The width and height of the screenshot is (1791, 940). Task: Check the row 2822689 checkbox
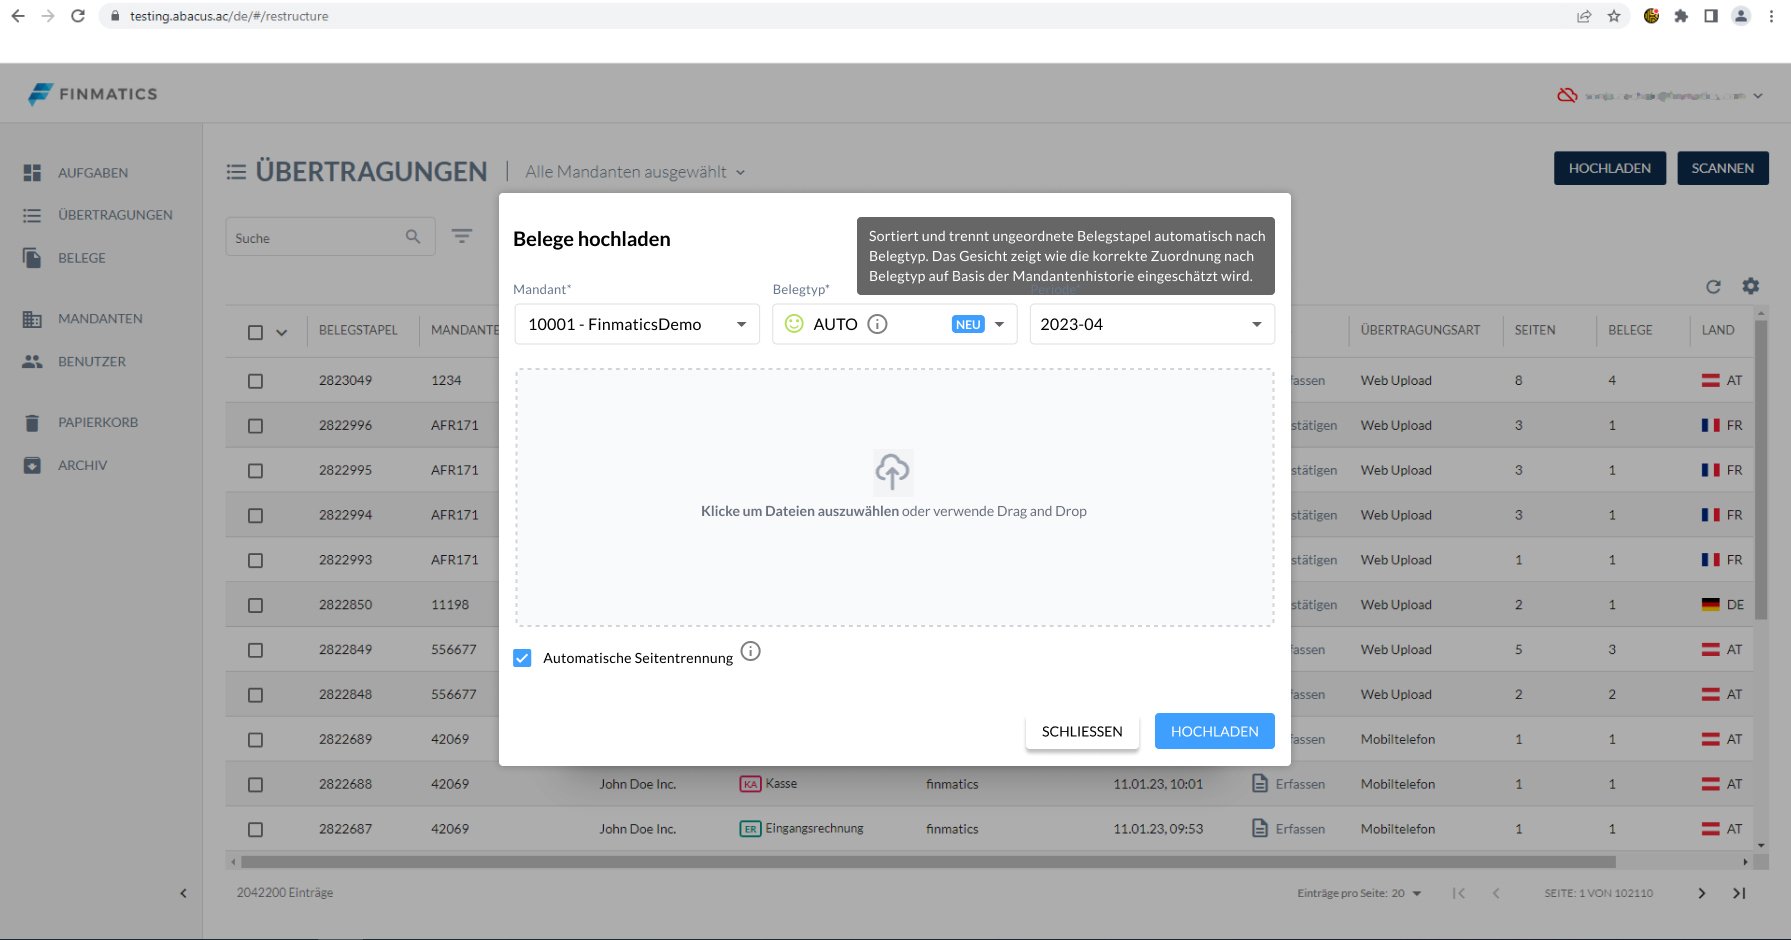click(x=255, y=740)
